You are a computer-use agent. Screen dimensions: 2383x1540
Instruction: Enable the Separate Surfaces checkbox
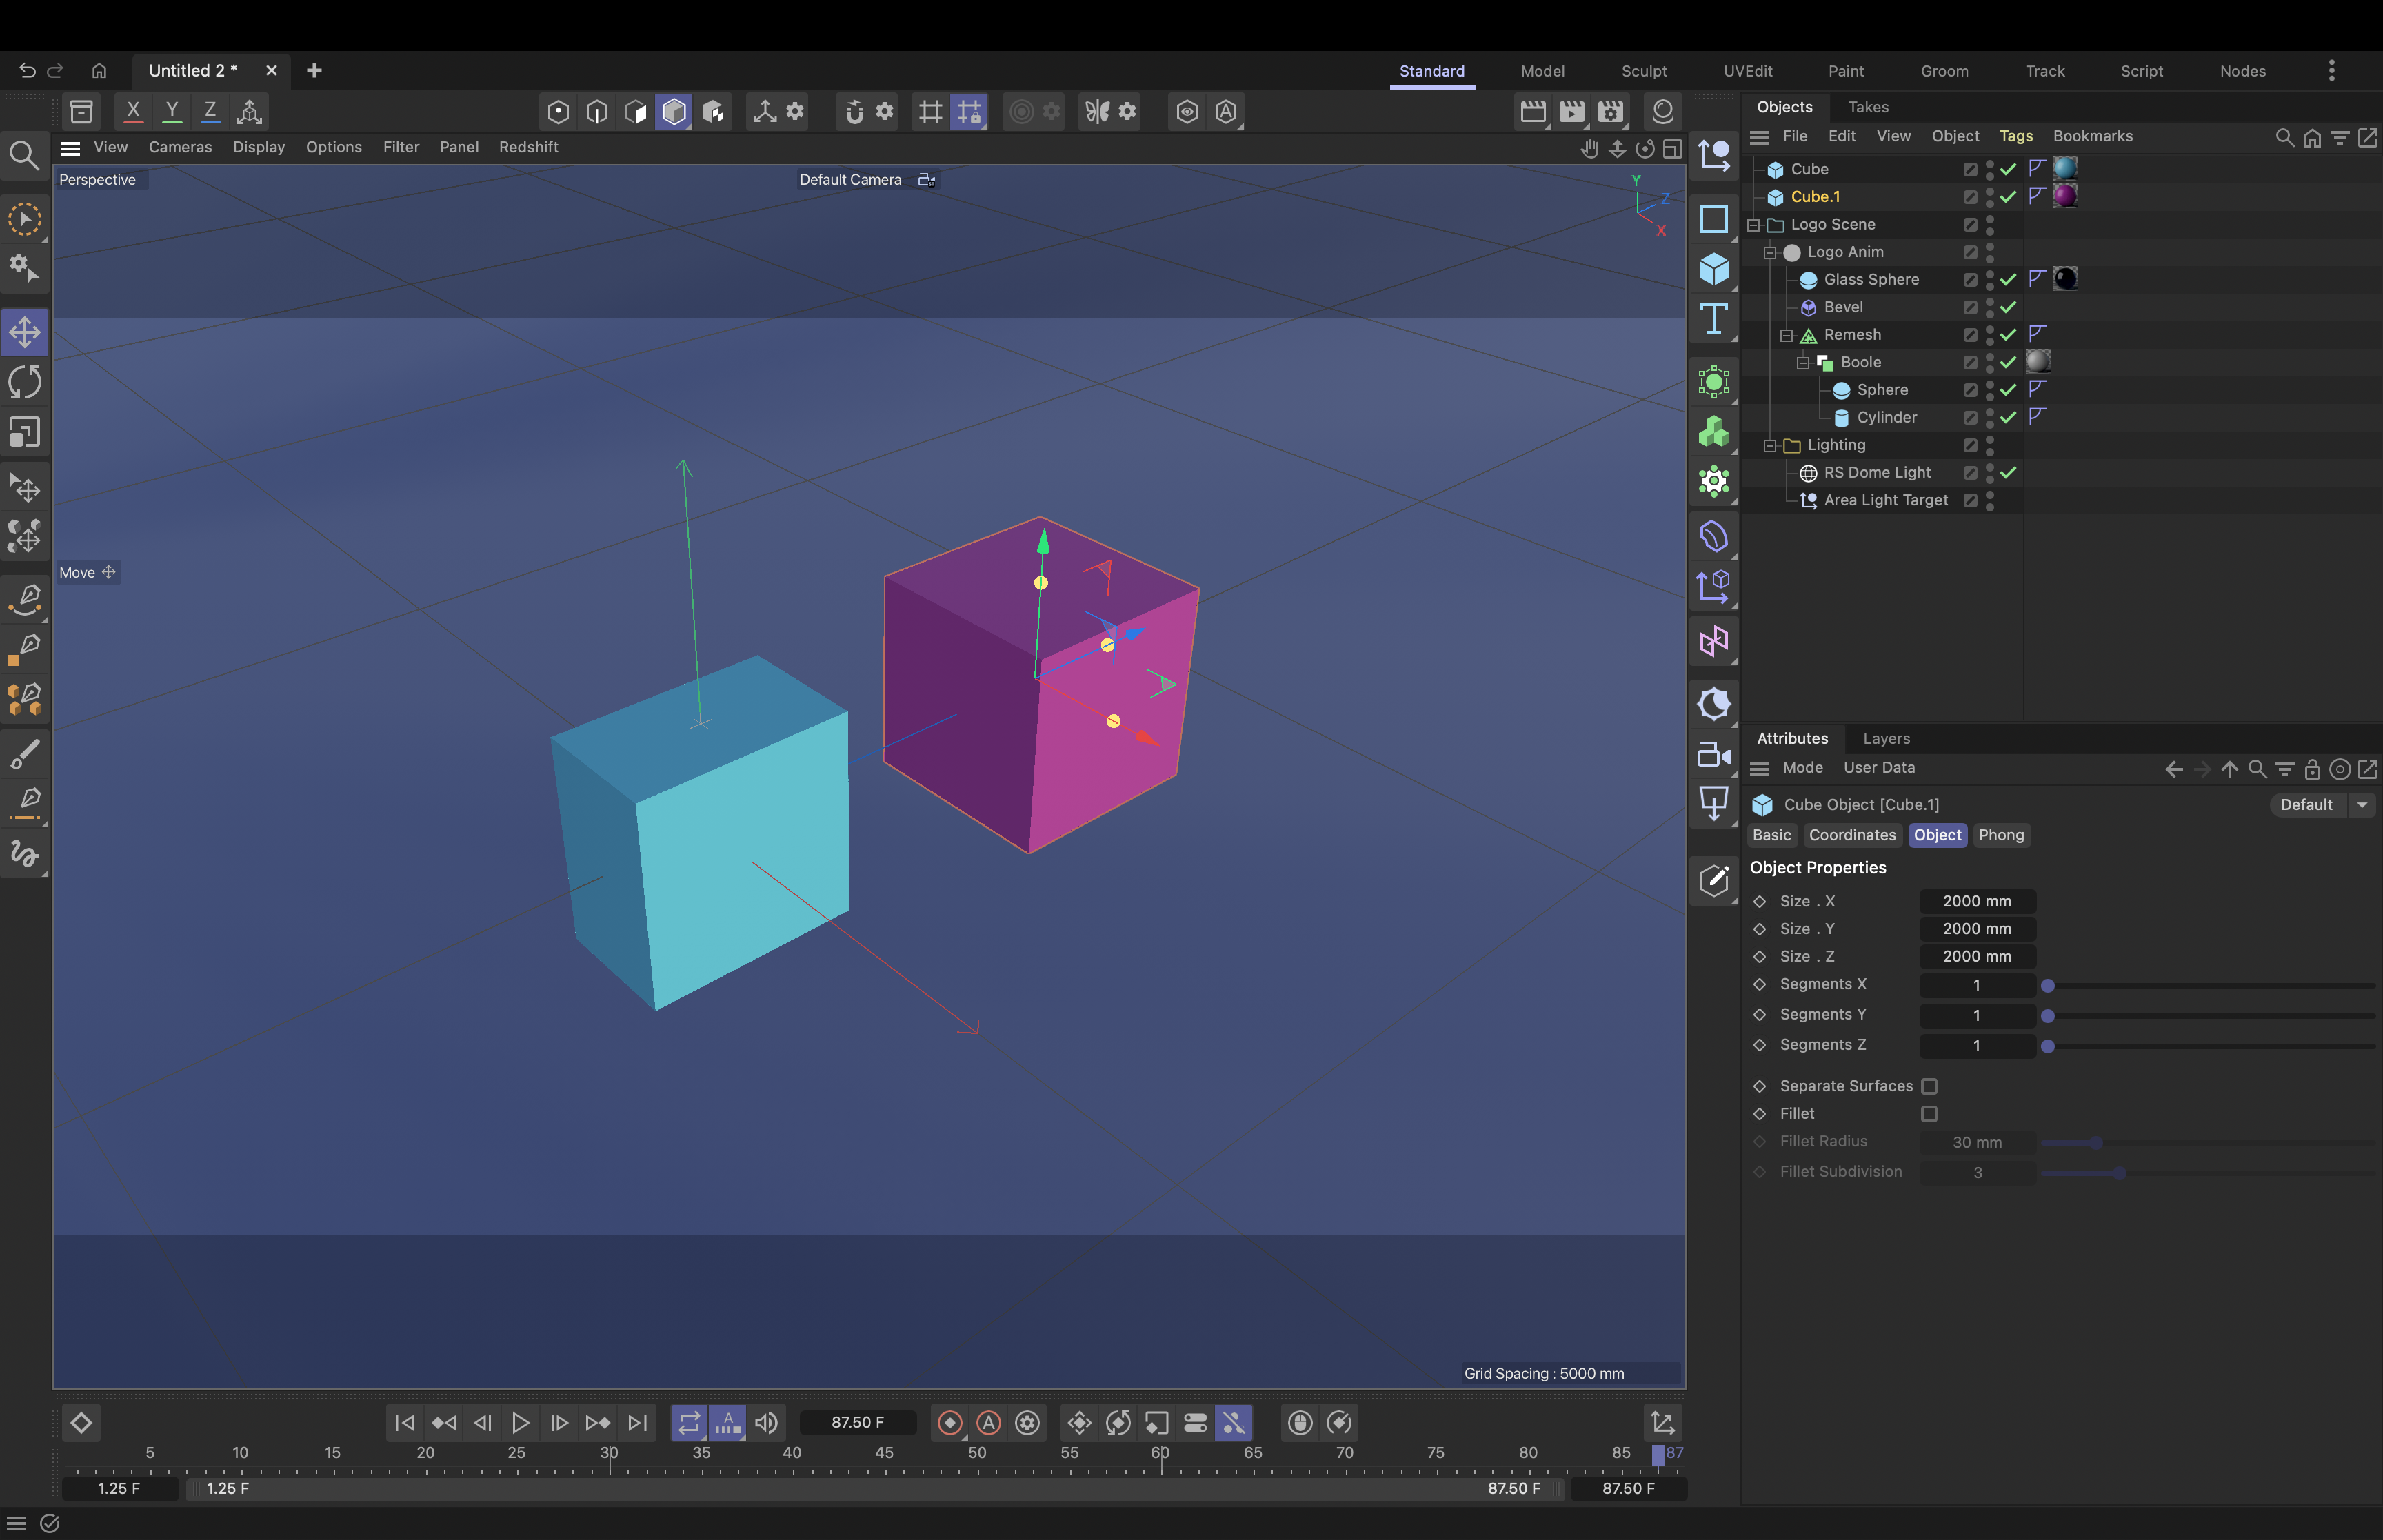click(x=1929, y=1086)
